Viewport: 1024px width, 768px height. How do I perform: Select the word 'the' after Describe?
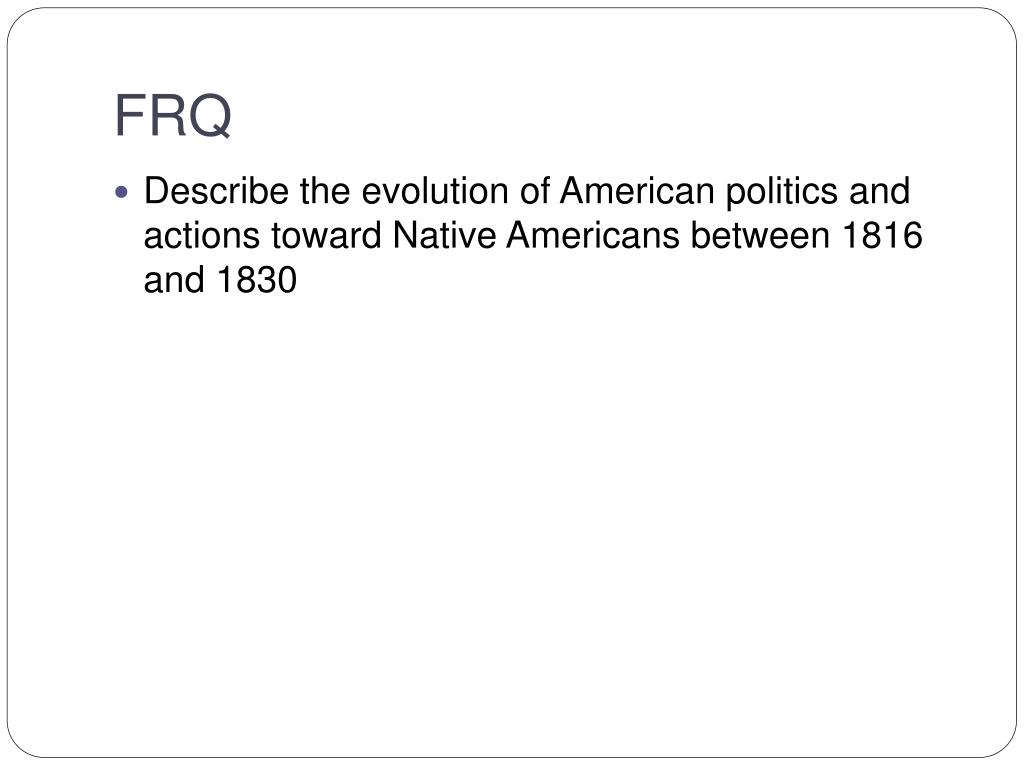pyautogui.click(x=325, y=191)
